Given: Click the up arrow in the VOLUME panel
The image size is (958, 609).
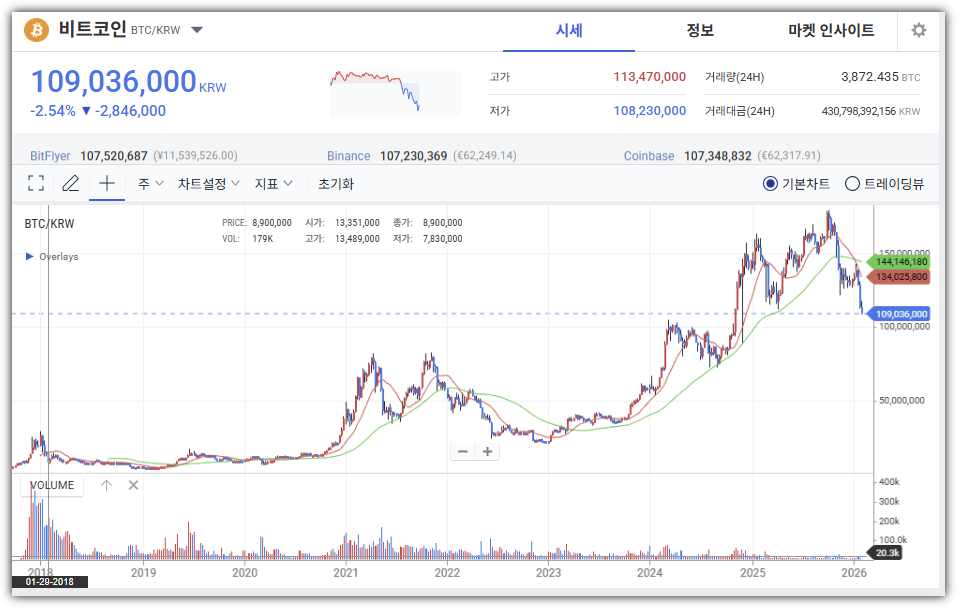Looking at the screenshot, I should pyautogui.click(x=106, y=485).
